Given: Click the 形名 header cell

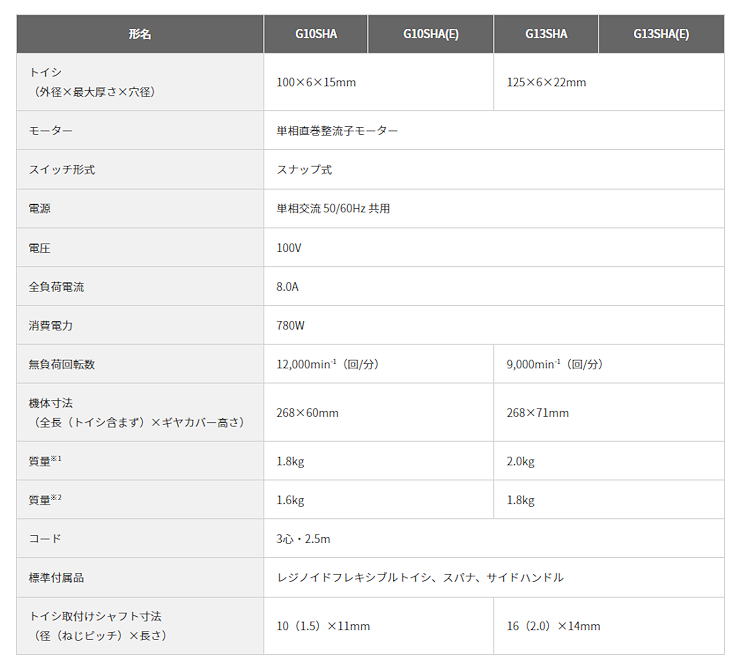Looking at the screenshot, I should (x=140, y=34).
